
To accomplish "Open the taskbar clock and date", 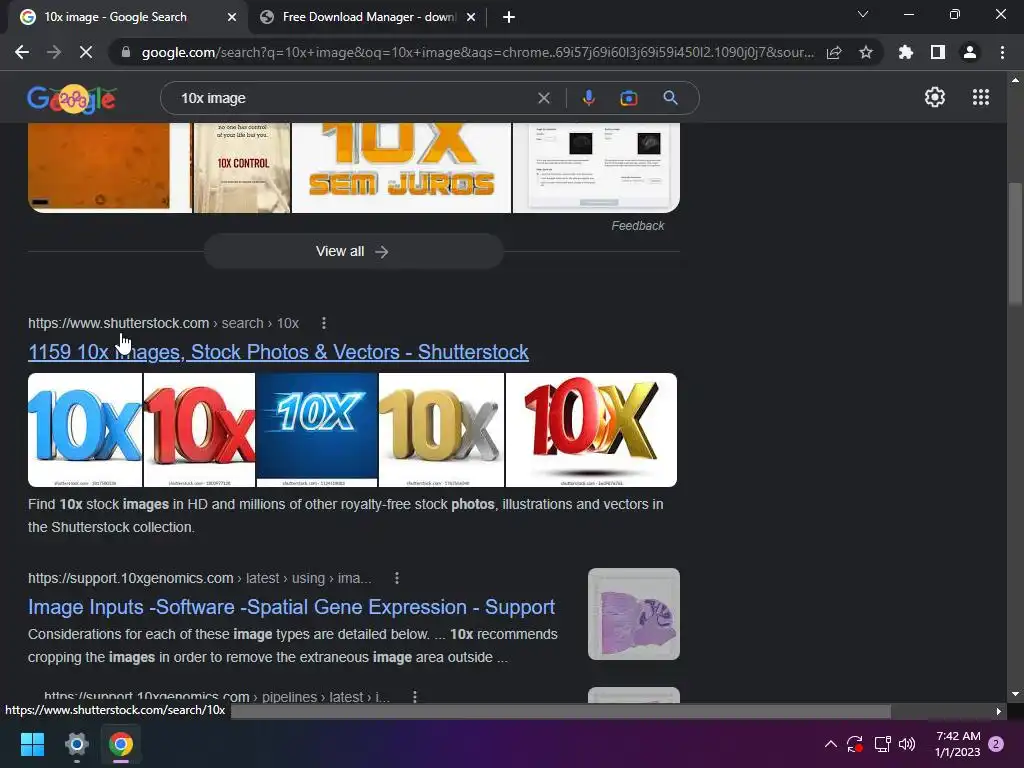I will (957, 744).
